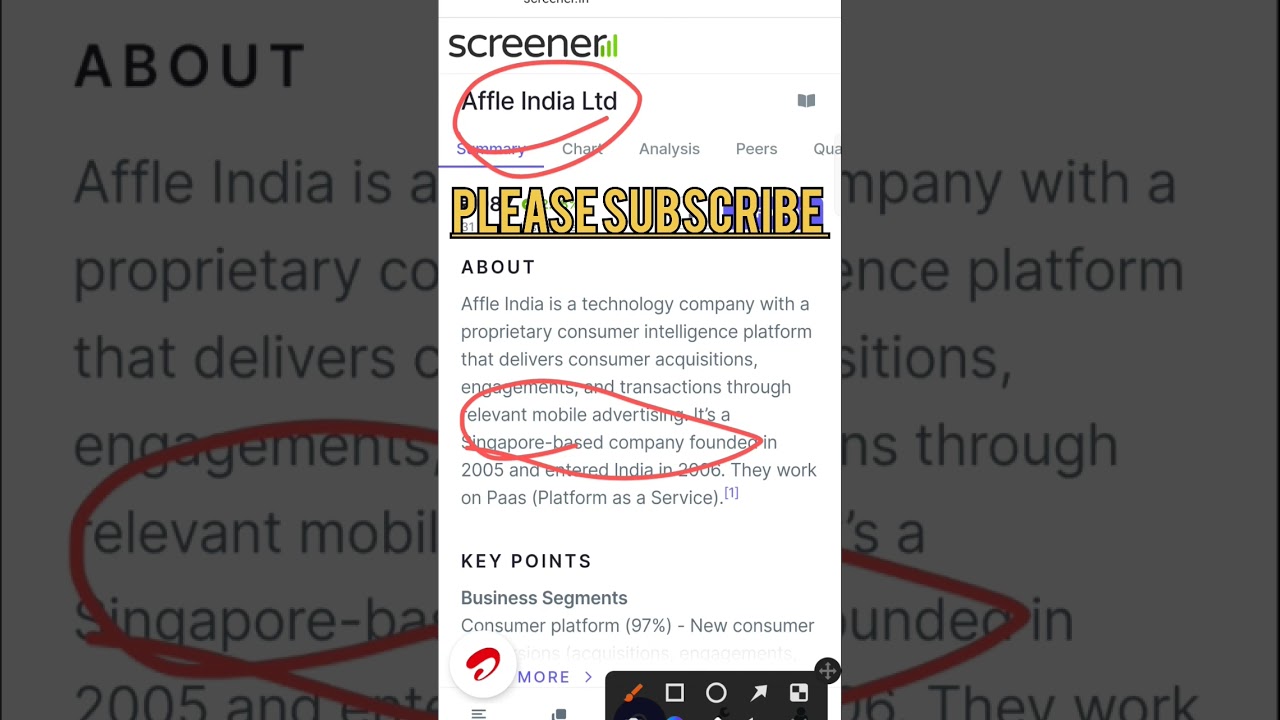Switch to the Chart tab
The width and height of the screenshot is (1280, 720).
pyautogui.click(x=582, y=149)
